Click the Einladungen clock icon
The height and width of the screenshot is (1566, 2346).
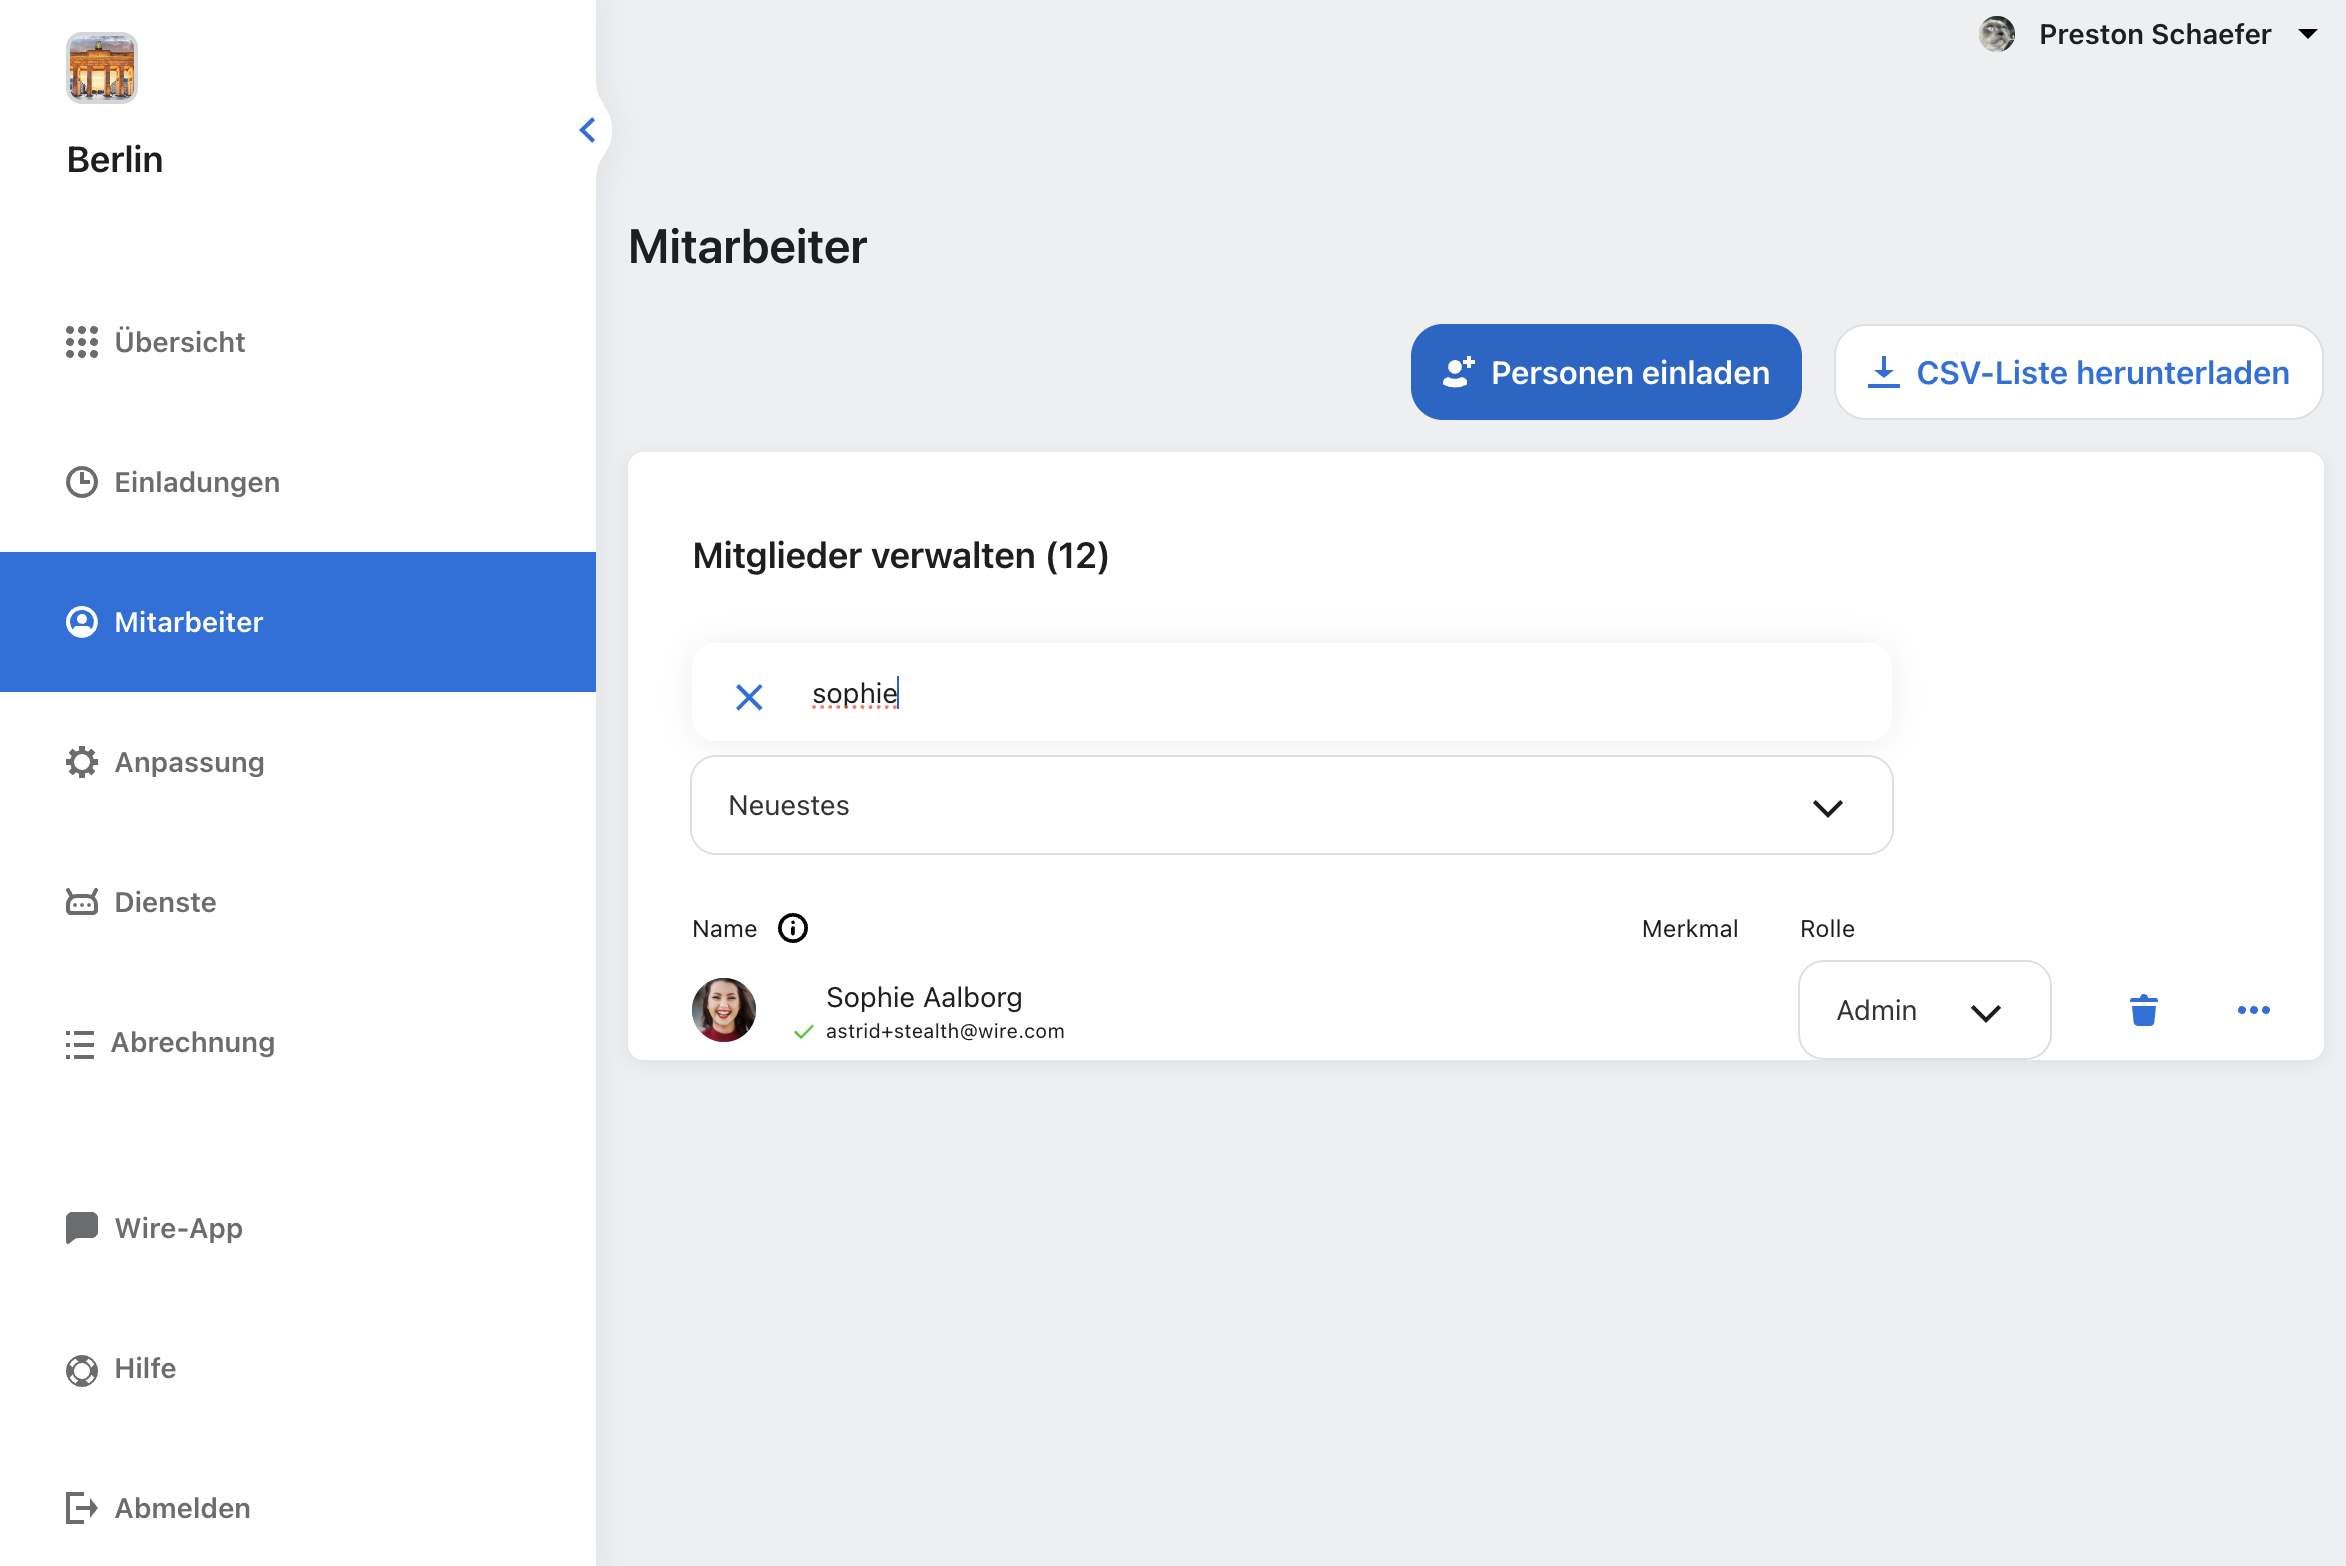click(82, 482)
